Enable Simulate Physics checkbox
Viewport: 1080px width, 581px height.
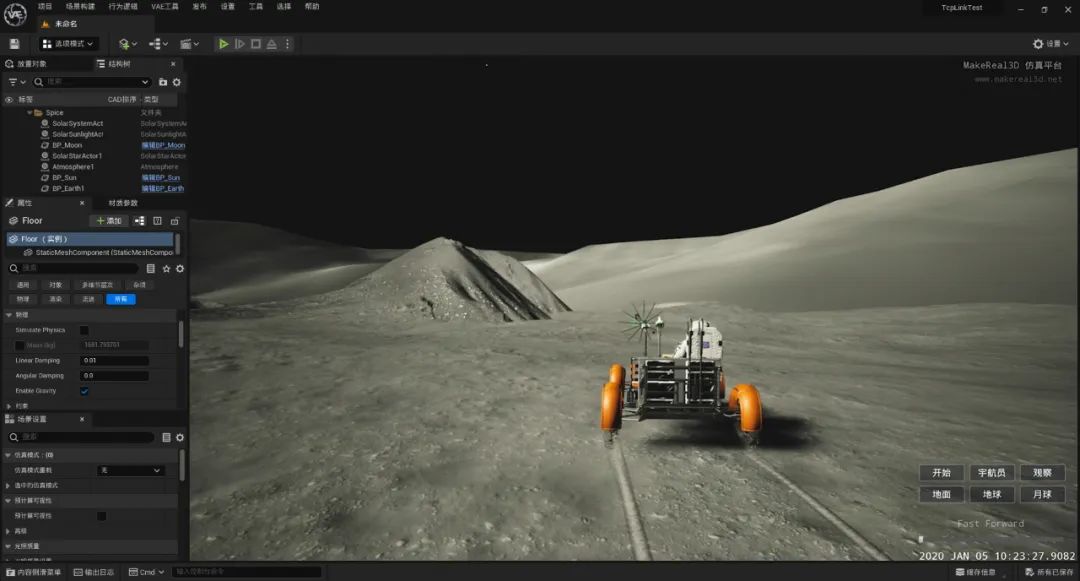pos(84,330)
